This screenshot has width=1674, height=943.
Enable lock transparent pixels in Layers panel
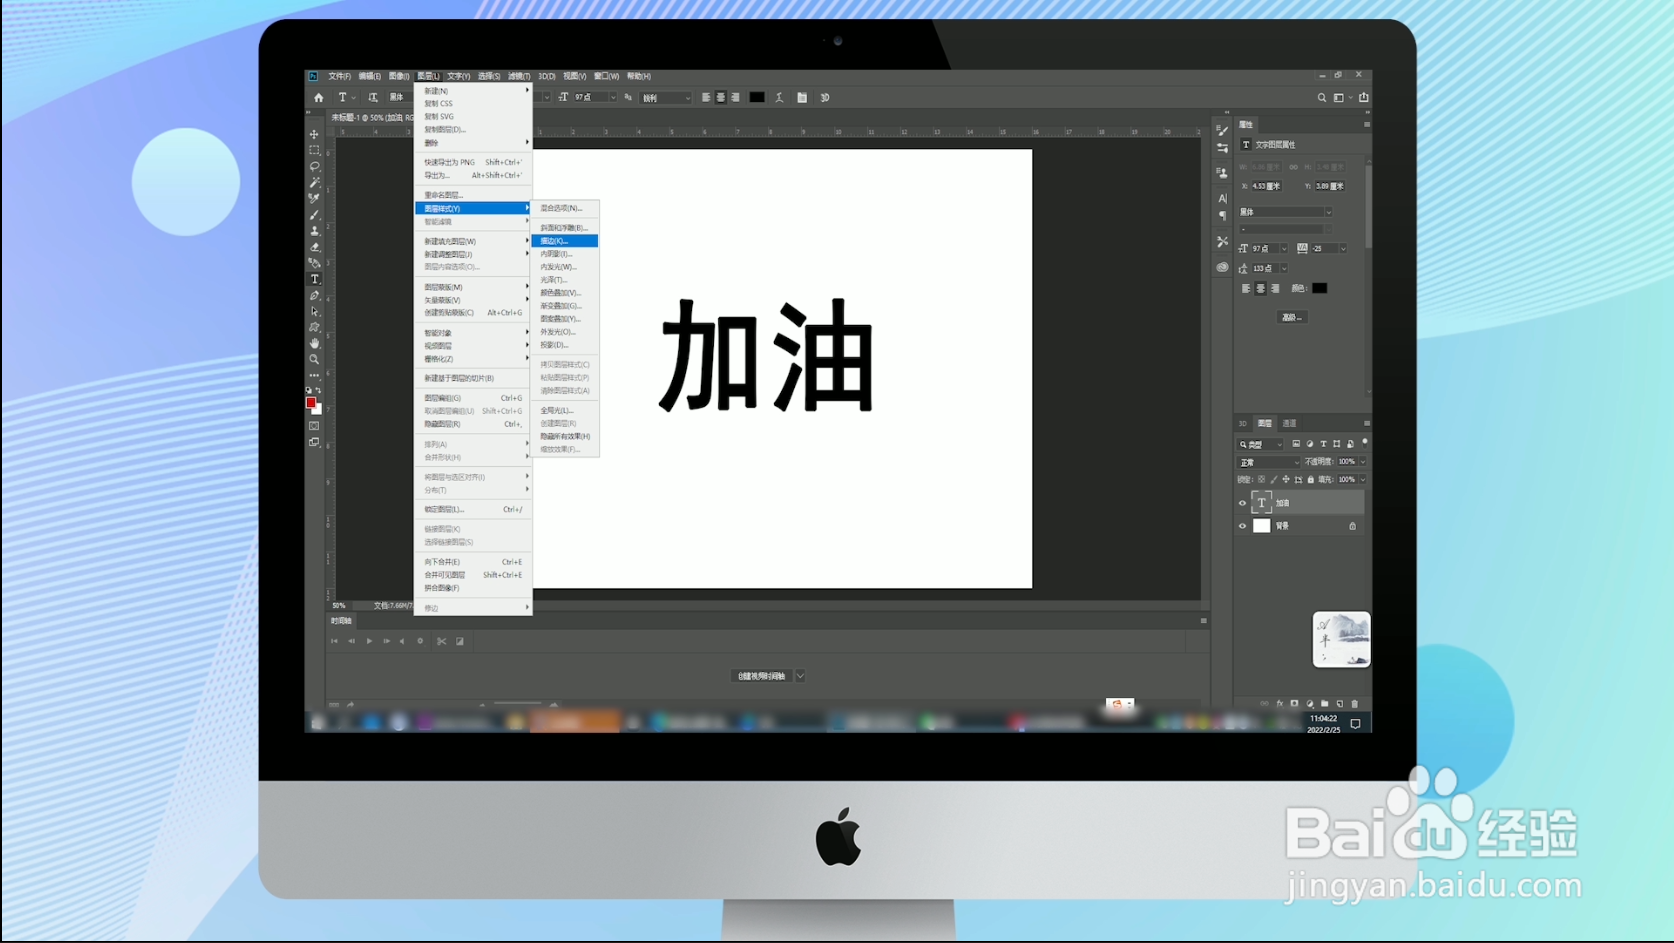click(x=1261, y=480)
